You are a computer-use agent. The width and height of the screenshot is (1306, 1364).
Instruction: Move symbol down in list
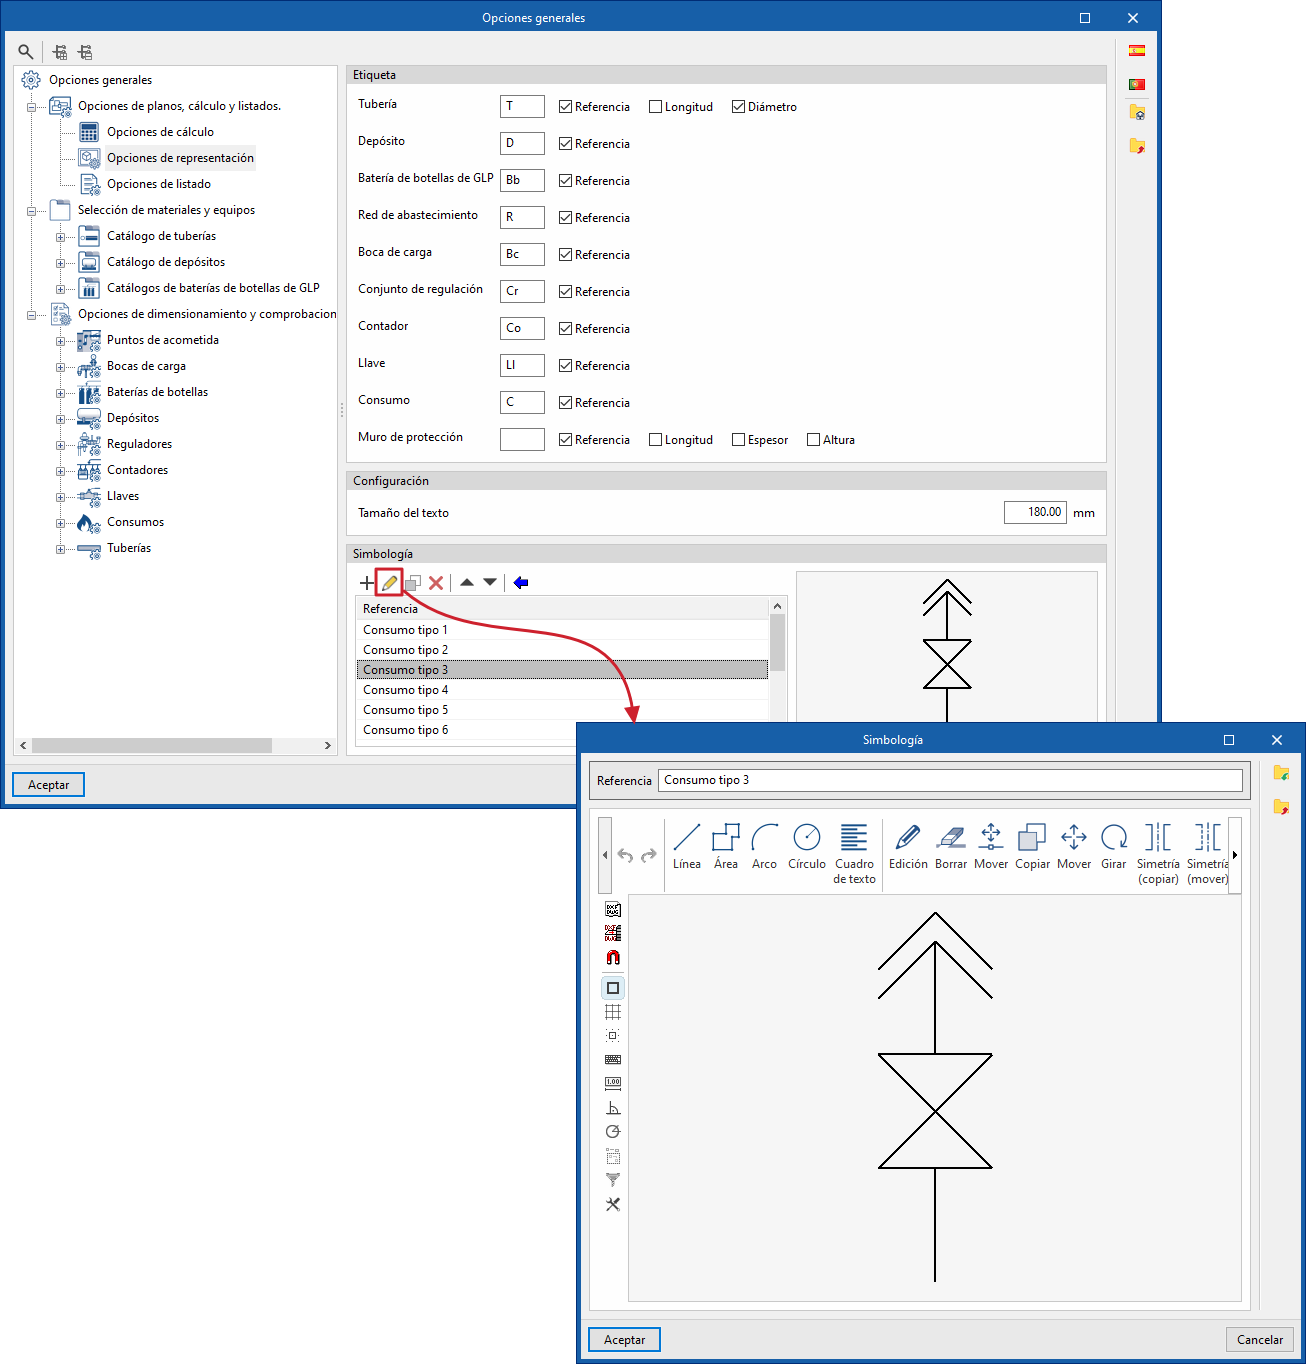[x=490, y=582]
